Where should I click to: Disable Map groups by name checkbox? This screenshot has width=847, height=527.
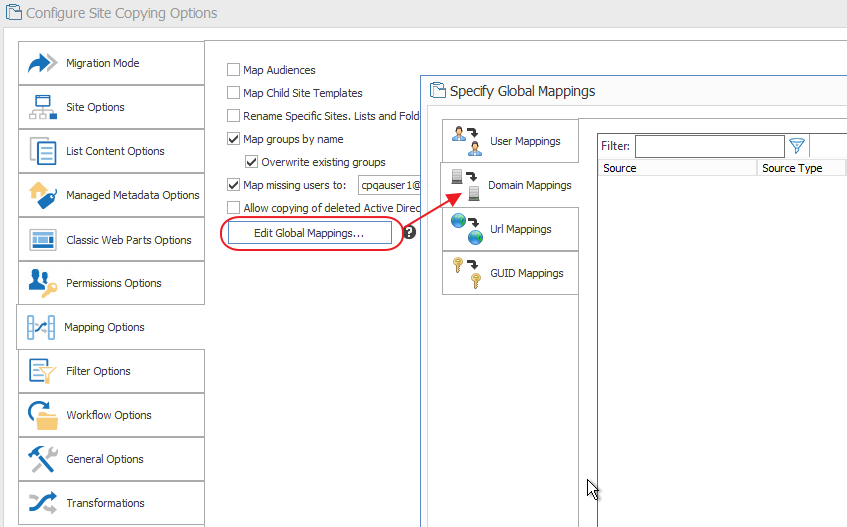point(234,139)
